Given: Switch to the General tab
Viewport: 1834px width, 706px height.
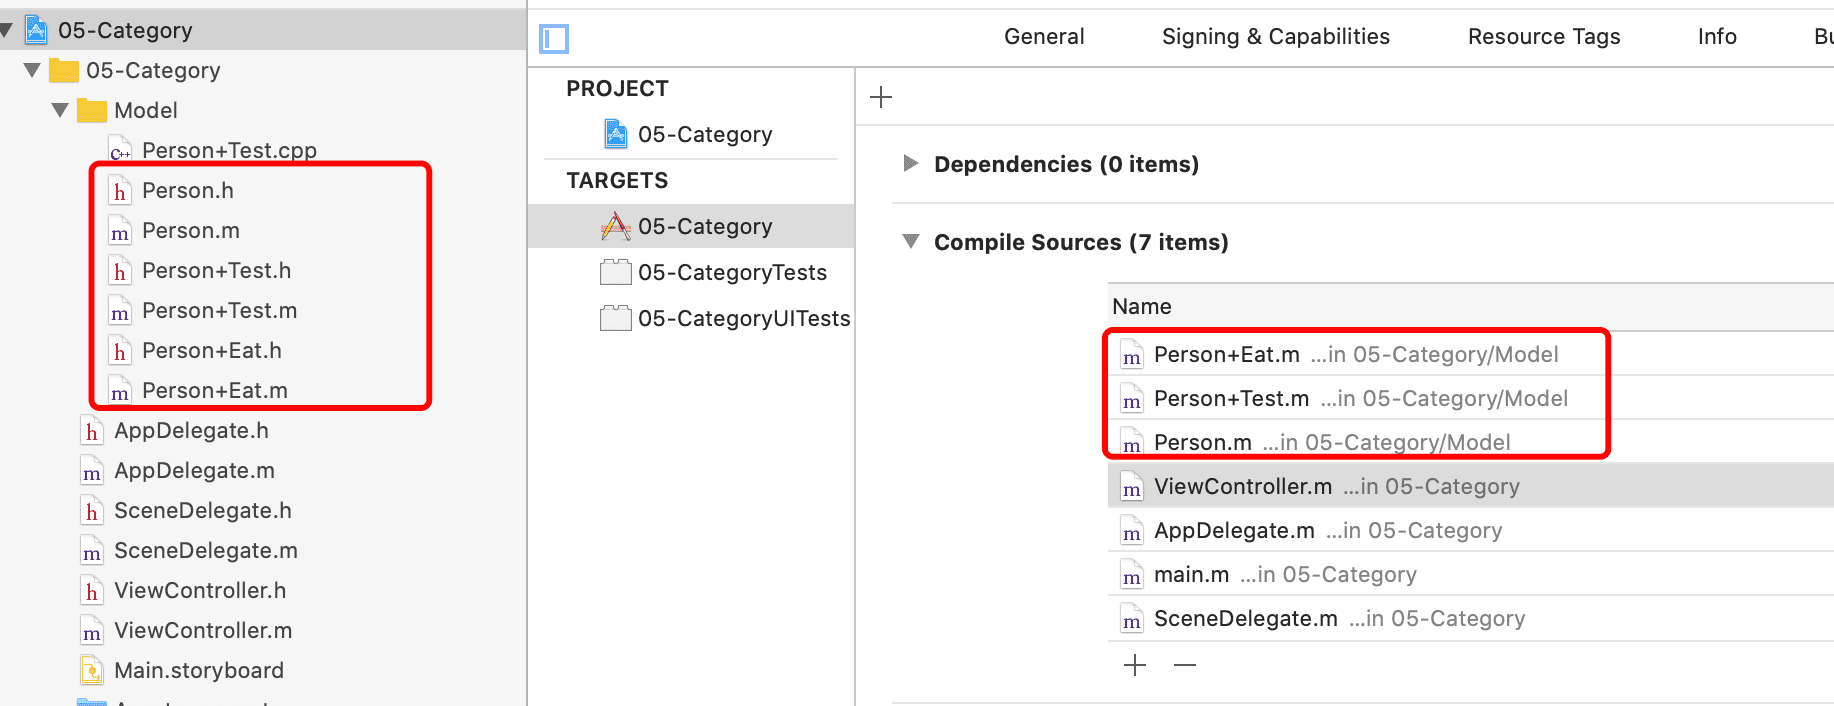Looking at the screenshot, I should (1044, 37).
